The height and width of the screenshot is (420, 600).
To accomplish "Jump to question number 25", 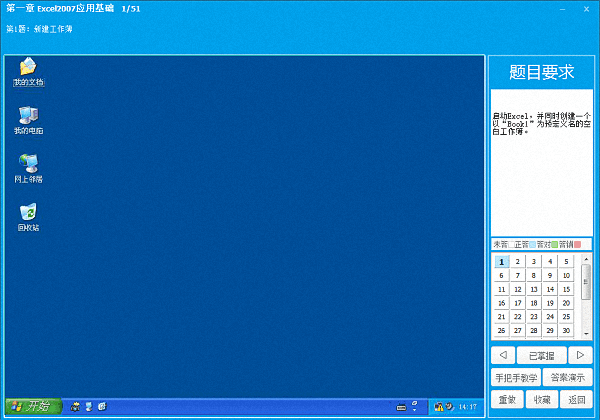I will point(566,317).
